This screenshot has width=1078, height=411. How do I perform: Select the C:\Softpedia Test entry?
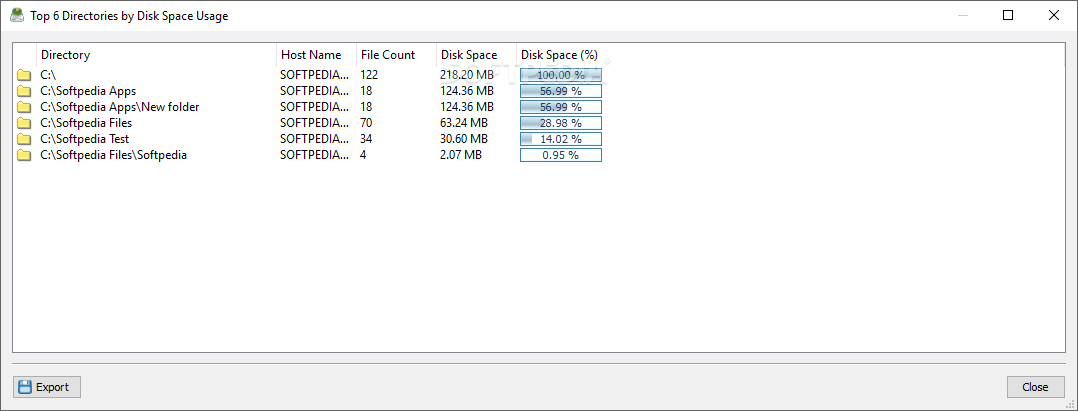click(x=85, y=139)
